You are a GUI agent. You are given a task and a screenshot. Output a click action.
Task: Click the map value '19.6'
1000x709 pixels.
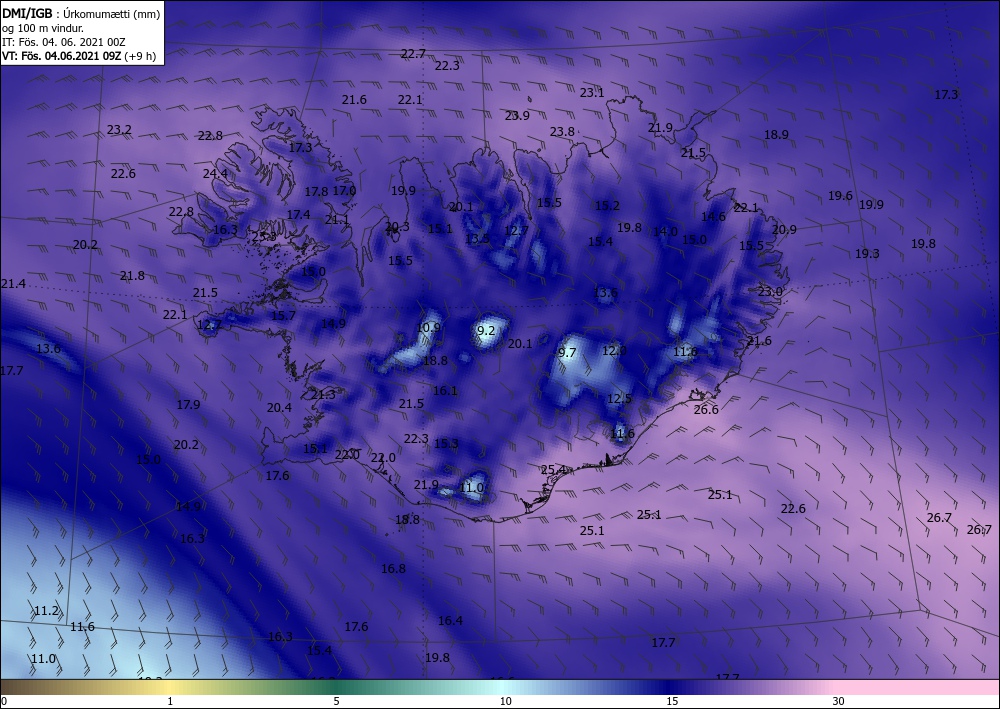tap(840, 196)
